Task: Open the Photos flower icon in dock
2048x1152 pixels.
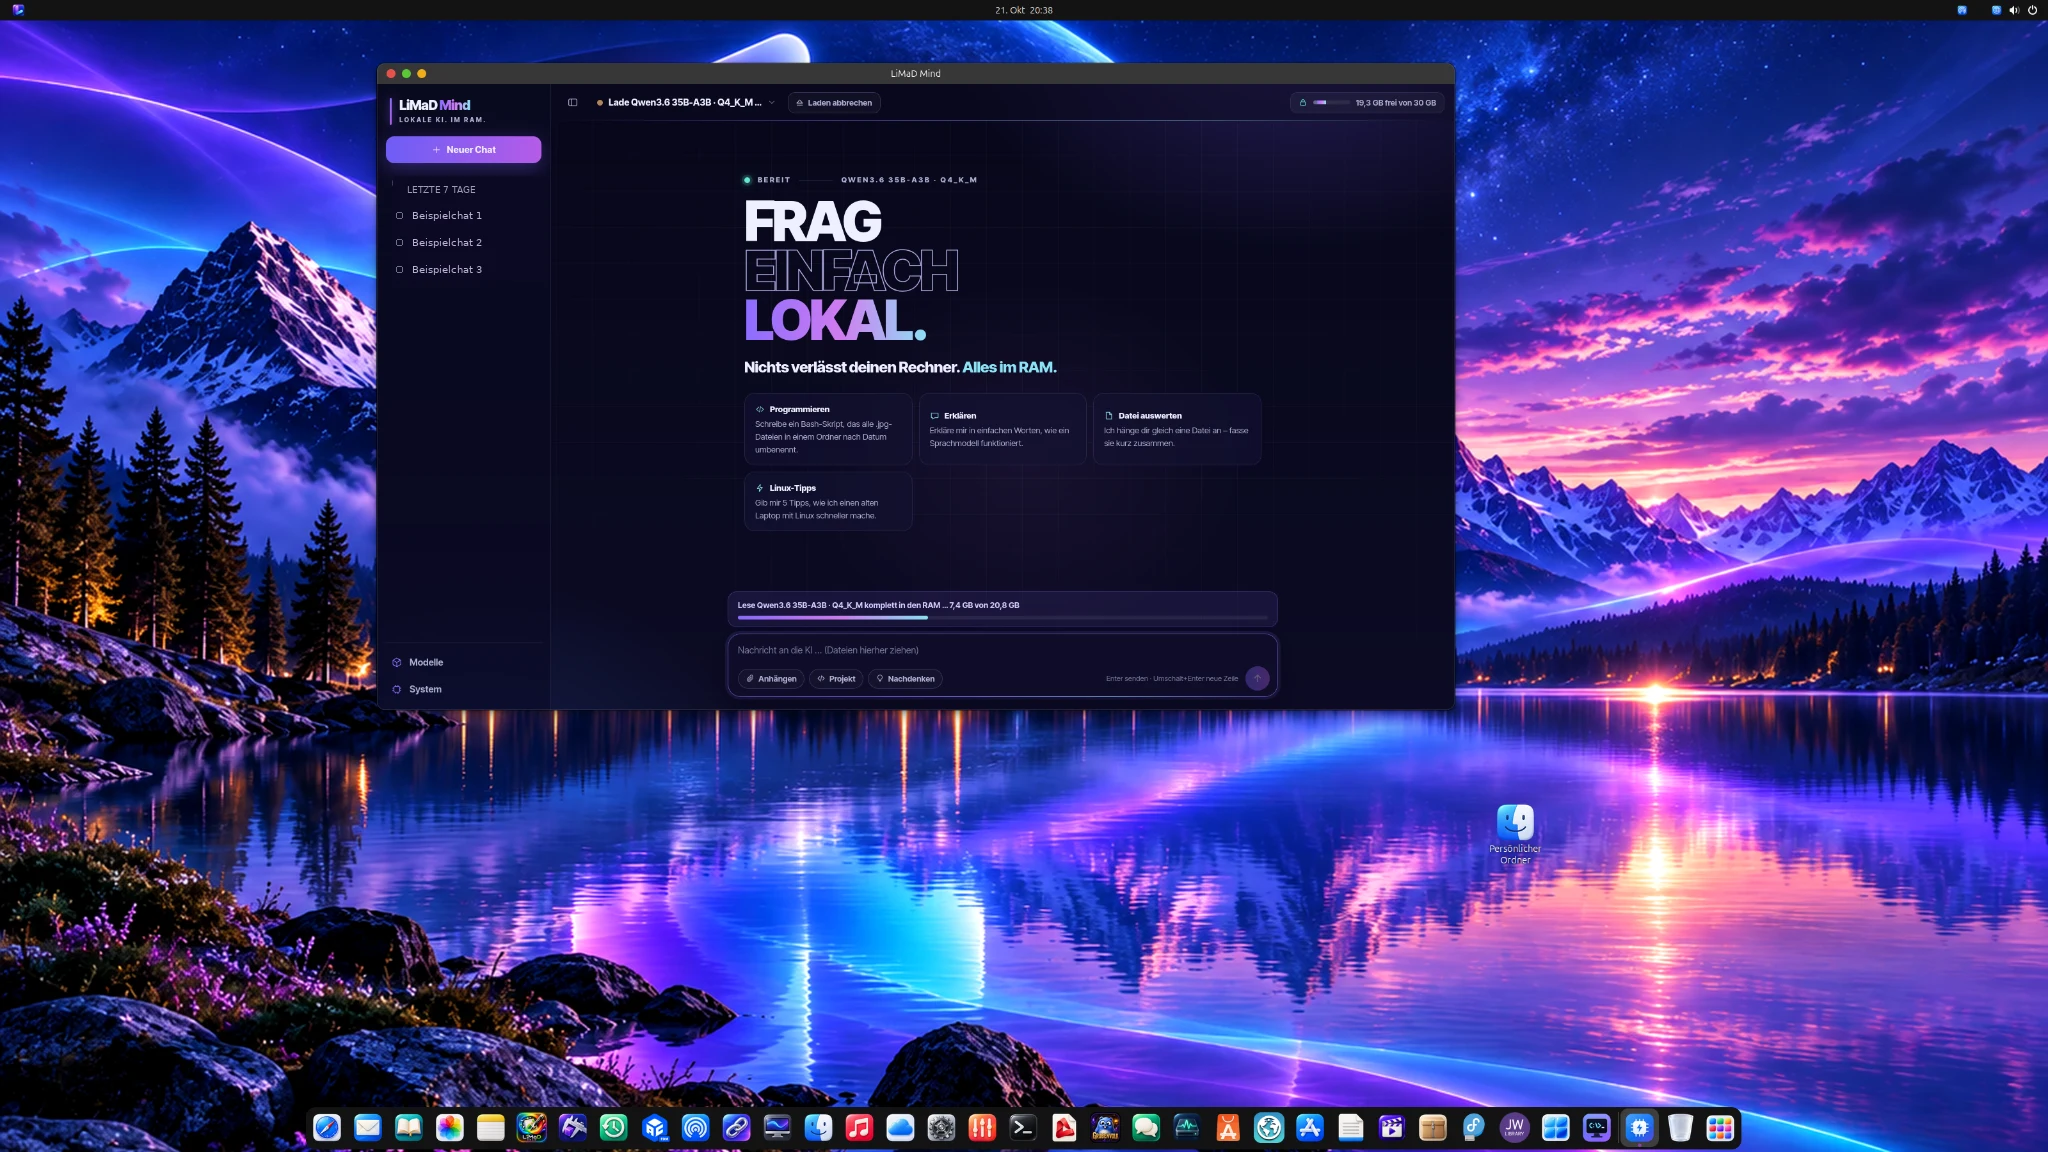Action: 450,1128
